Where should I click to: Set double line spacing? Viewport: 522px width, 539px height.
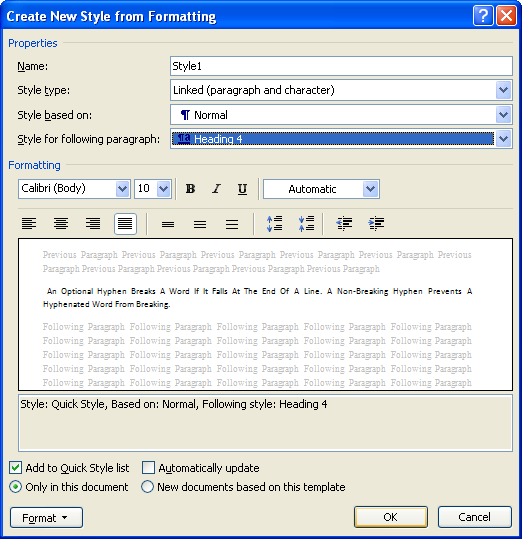(232, 224)
